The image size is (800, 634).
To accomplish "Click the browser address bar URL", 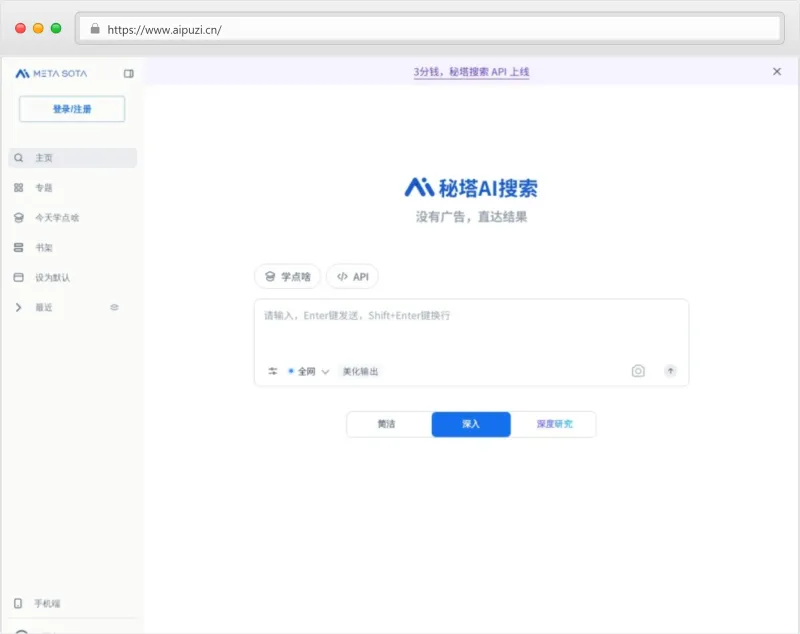I will click(164, 30).
